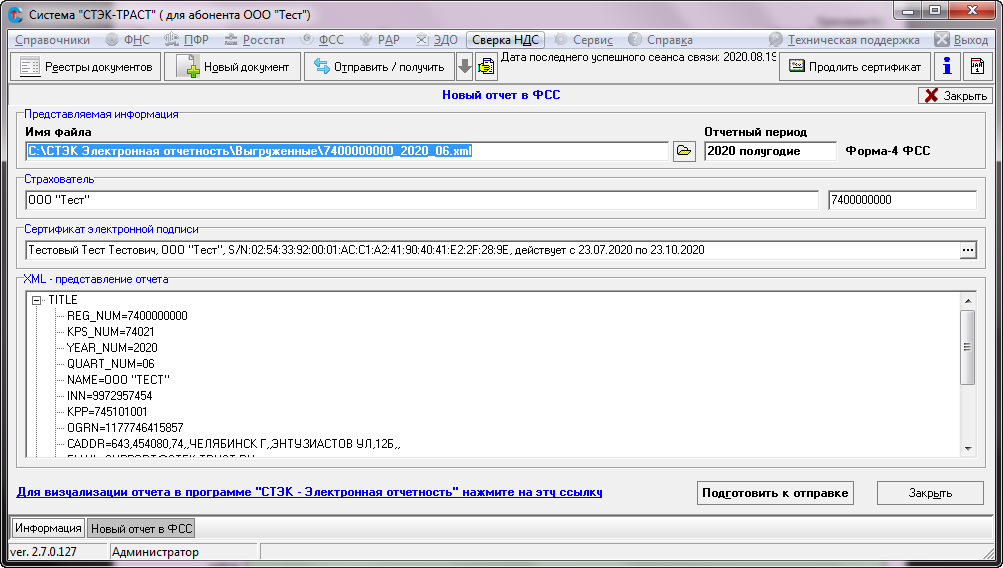The height and width of the screenshot is (568, 1003).
Task: Open the Справочники menu
Action: 52,40
